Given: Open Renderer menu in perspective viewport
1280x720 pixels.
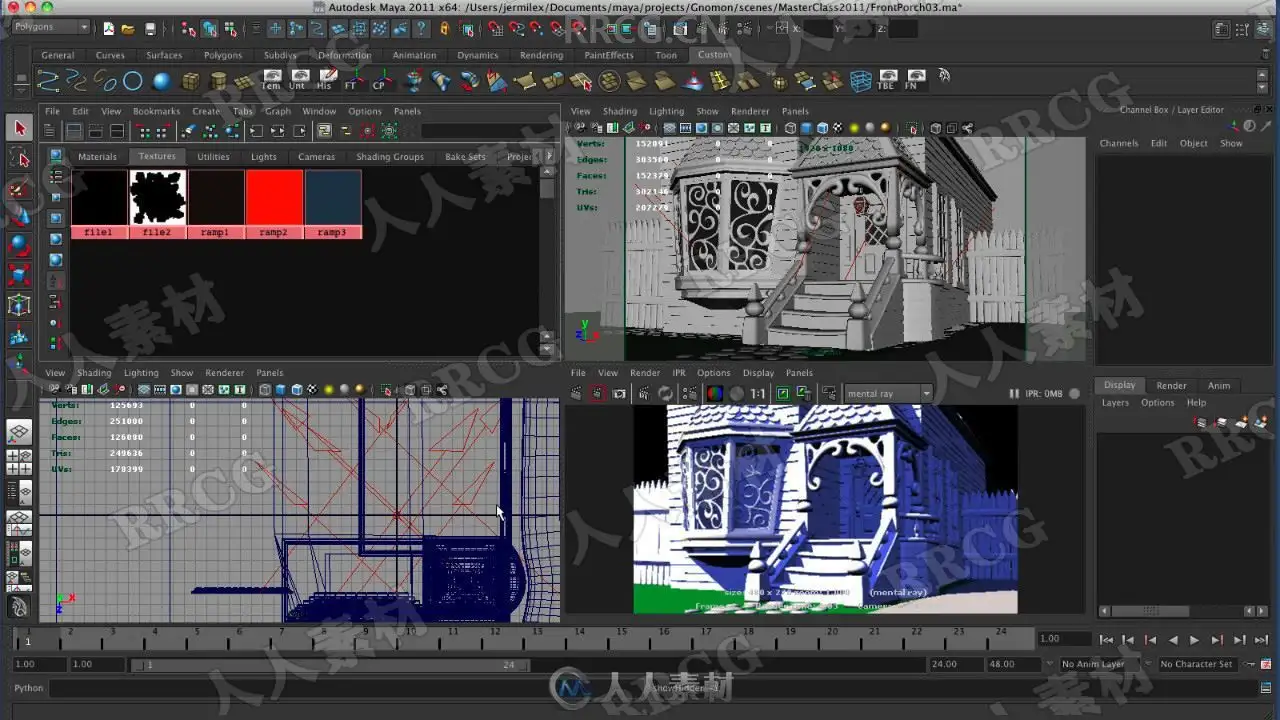Looking at the screenshot, I should pyautogui.click(x=750, y=111).
